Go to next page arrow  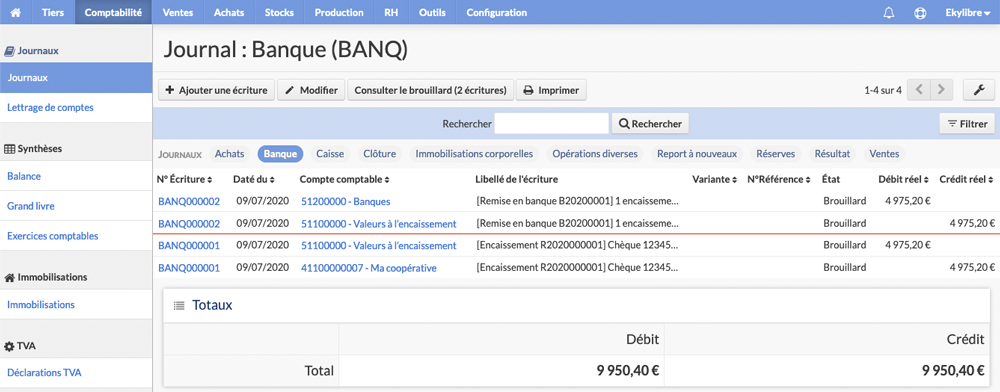point(941,90)
